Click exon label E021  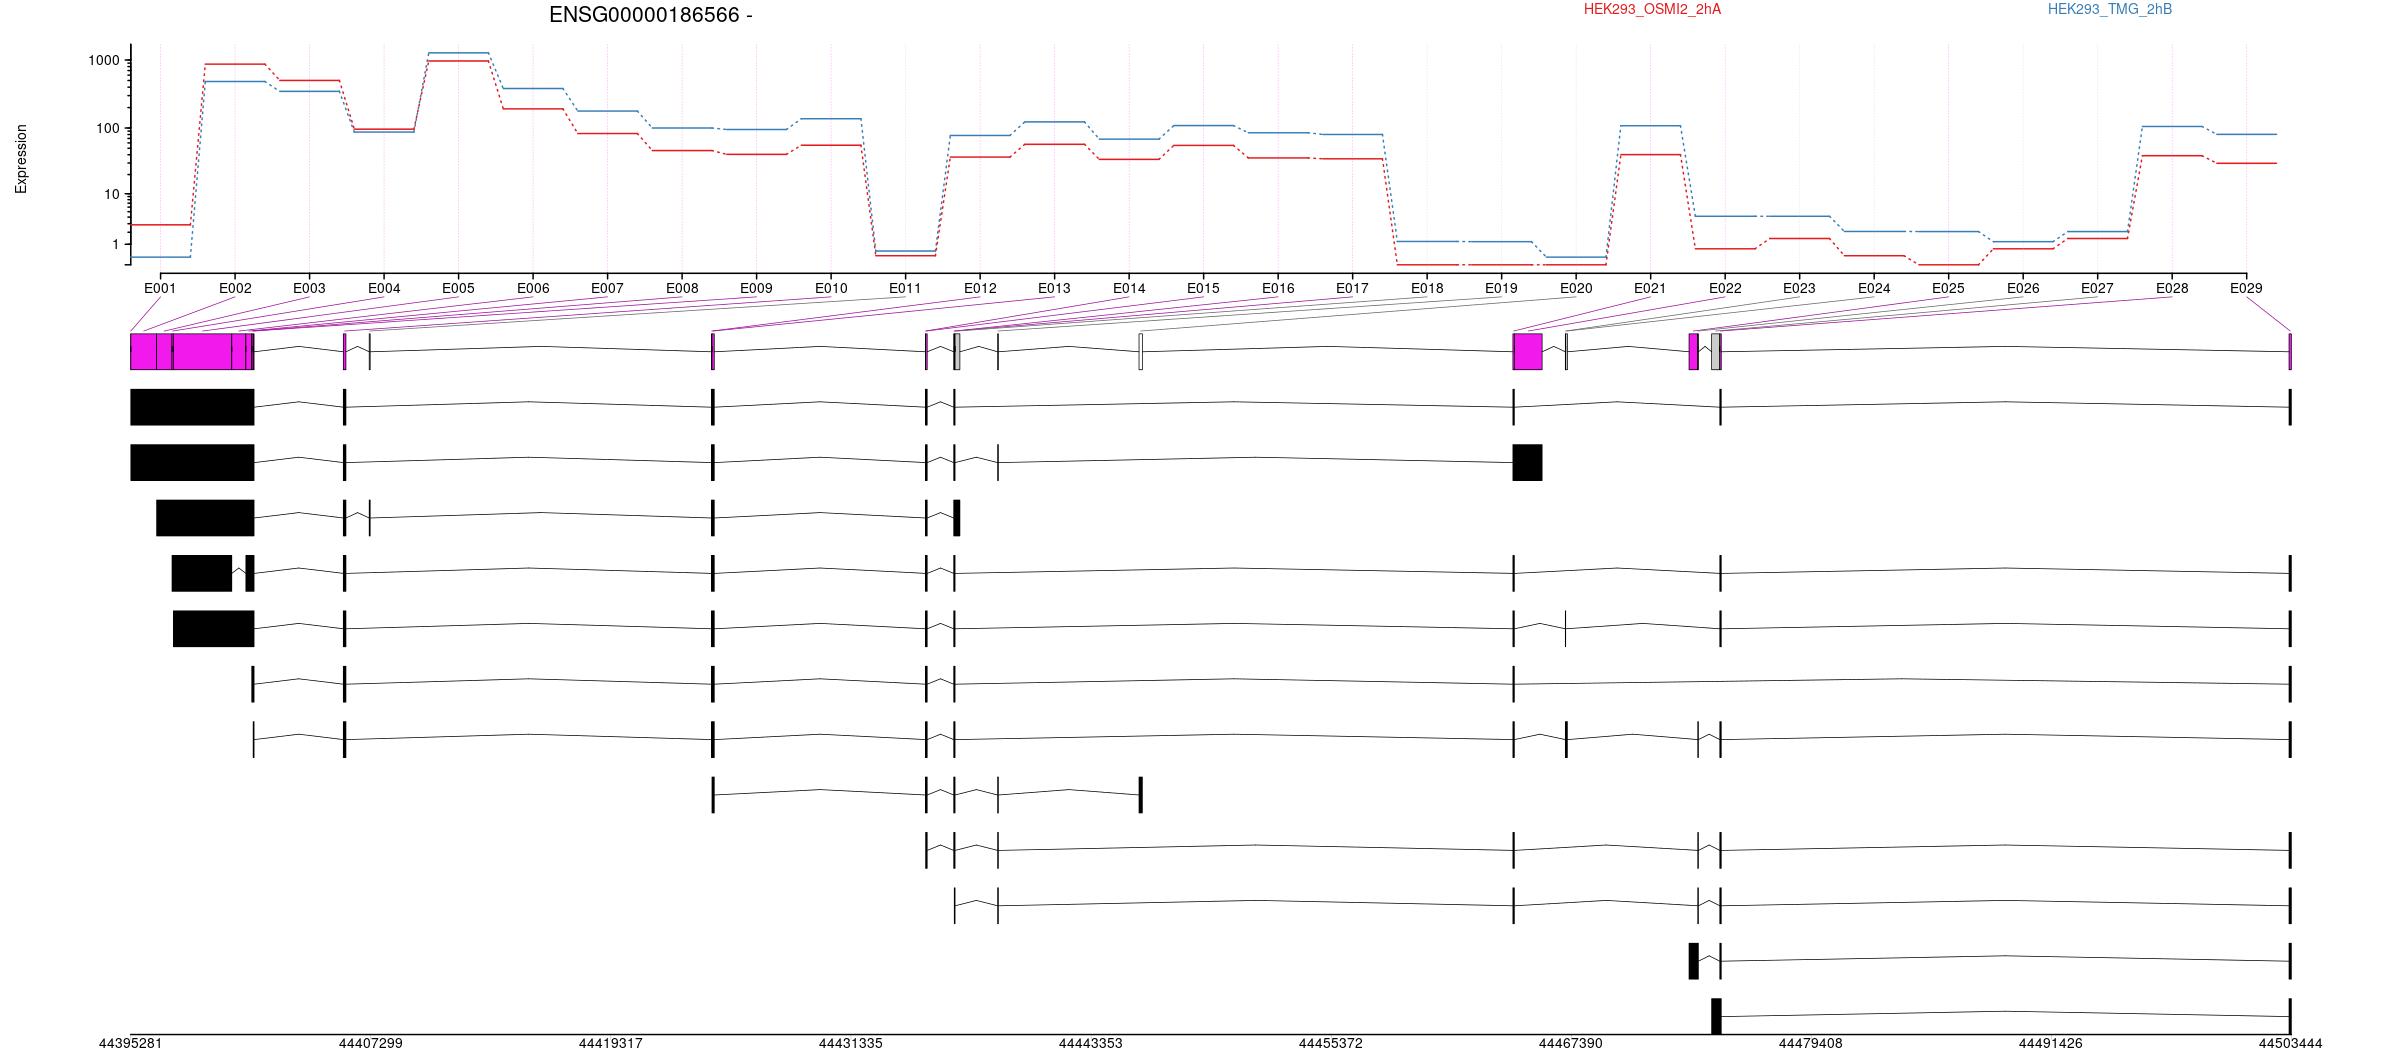[x=1650, y=289]
